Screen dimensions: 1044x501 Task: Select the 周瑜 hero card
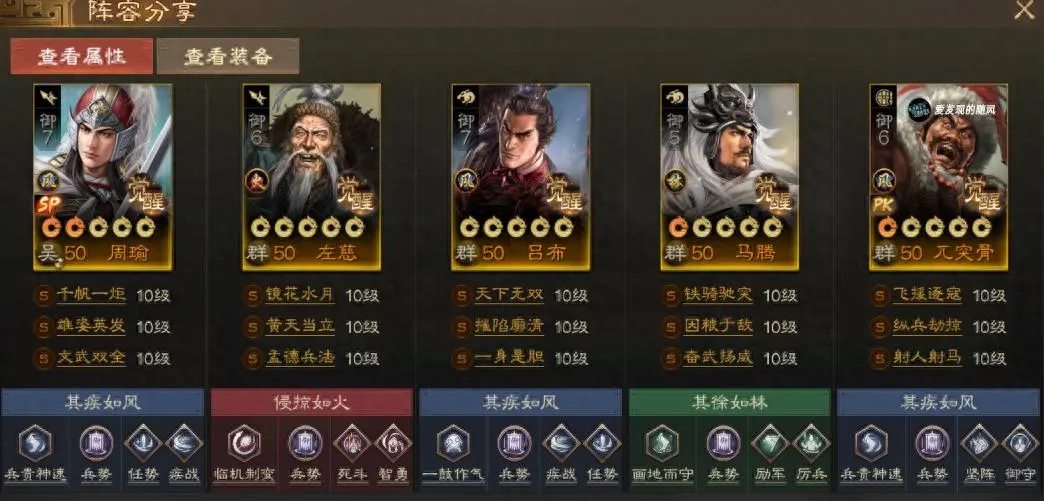click(x=103, y=177)
